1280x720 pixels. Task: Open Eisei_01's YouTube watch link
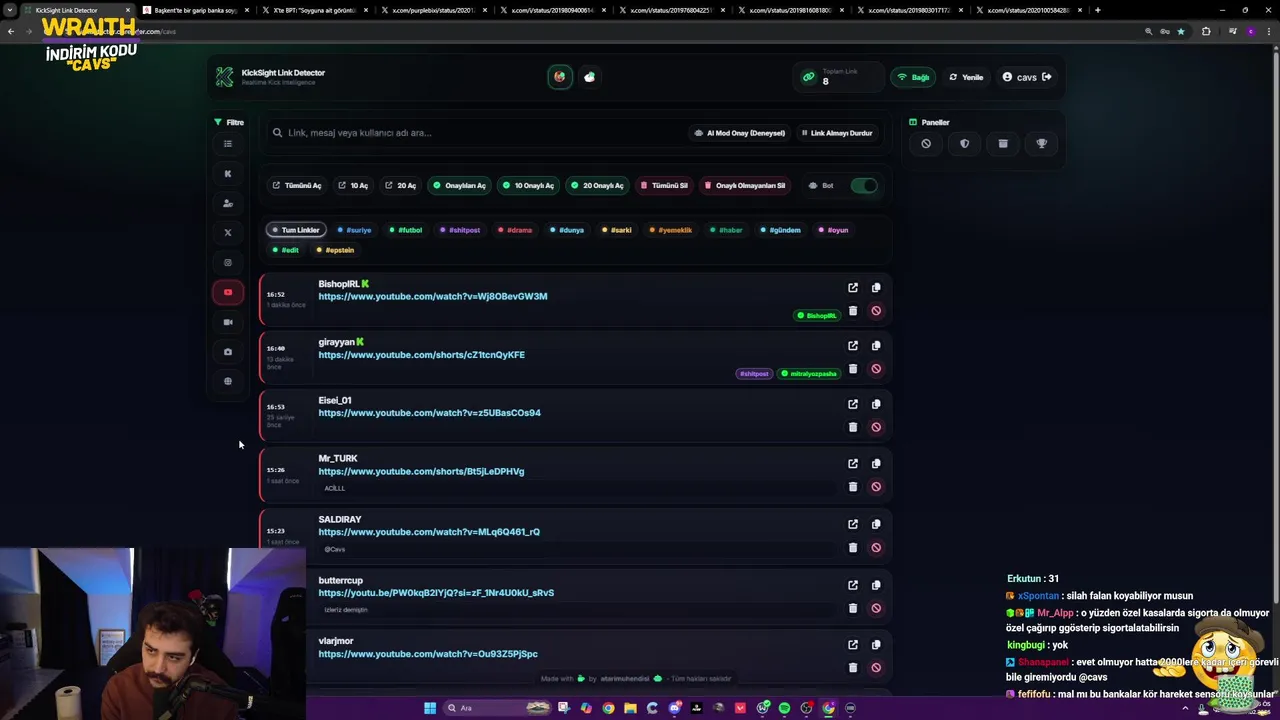pyautogui.click(x=429, y=413)
